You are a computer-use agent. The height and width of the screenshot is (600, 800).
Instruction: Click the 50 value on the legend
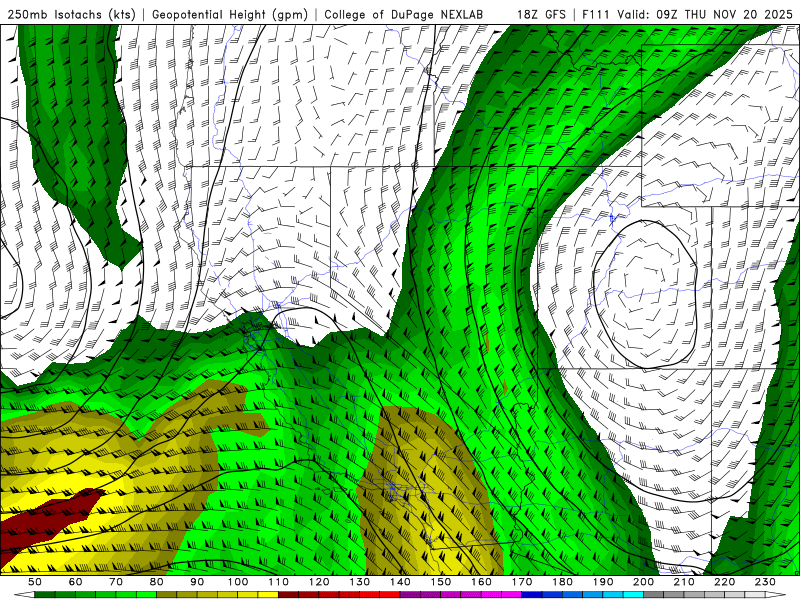(x=35, y=582)
